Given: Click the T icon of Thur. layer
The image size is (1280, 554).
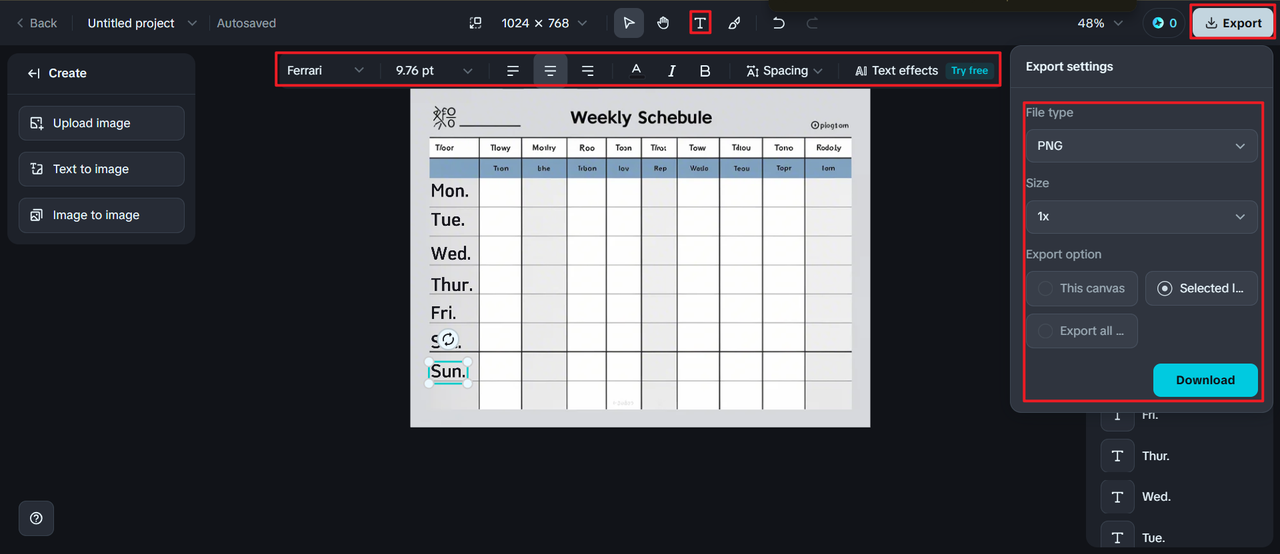Looking at the screenshot, I should coord(1117,455).
